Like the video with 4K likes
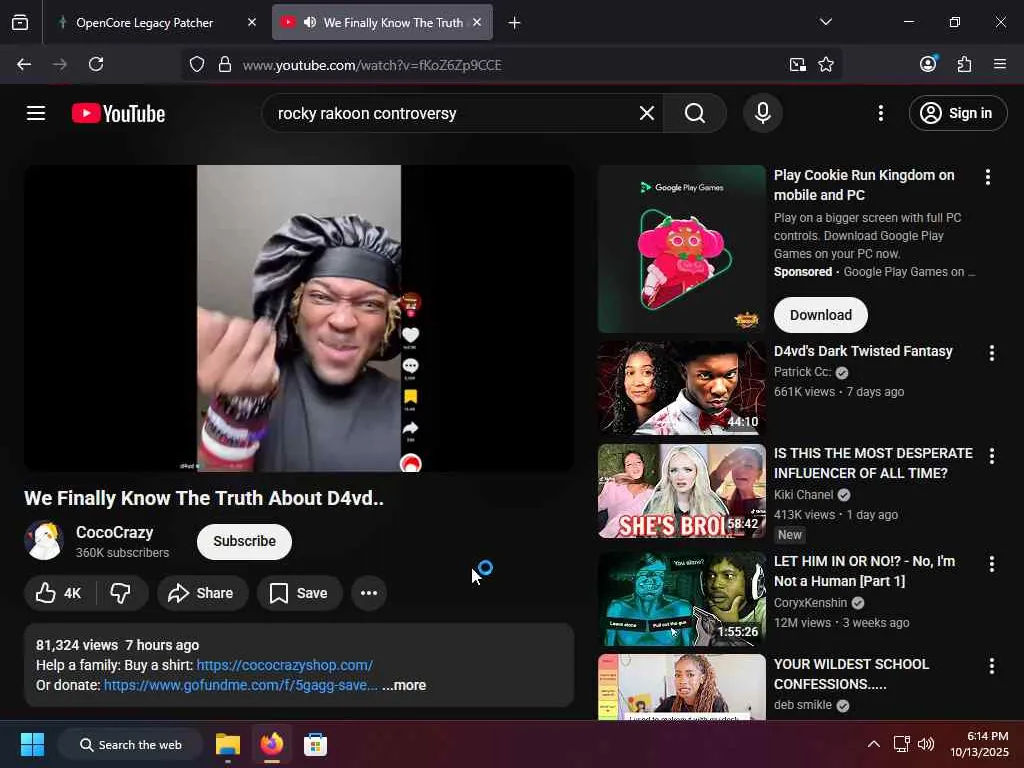This screenshot has height=768, width=1024. click(x=59, y=593)
